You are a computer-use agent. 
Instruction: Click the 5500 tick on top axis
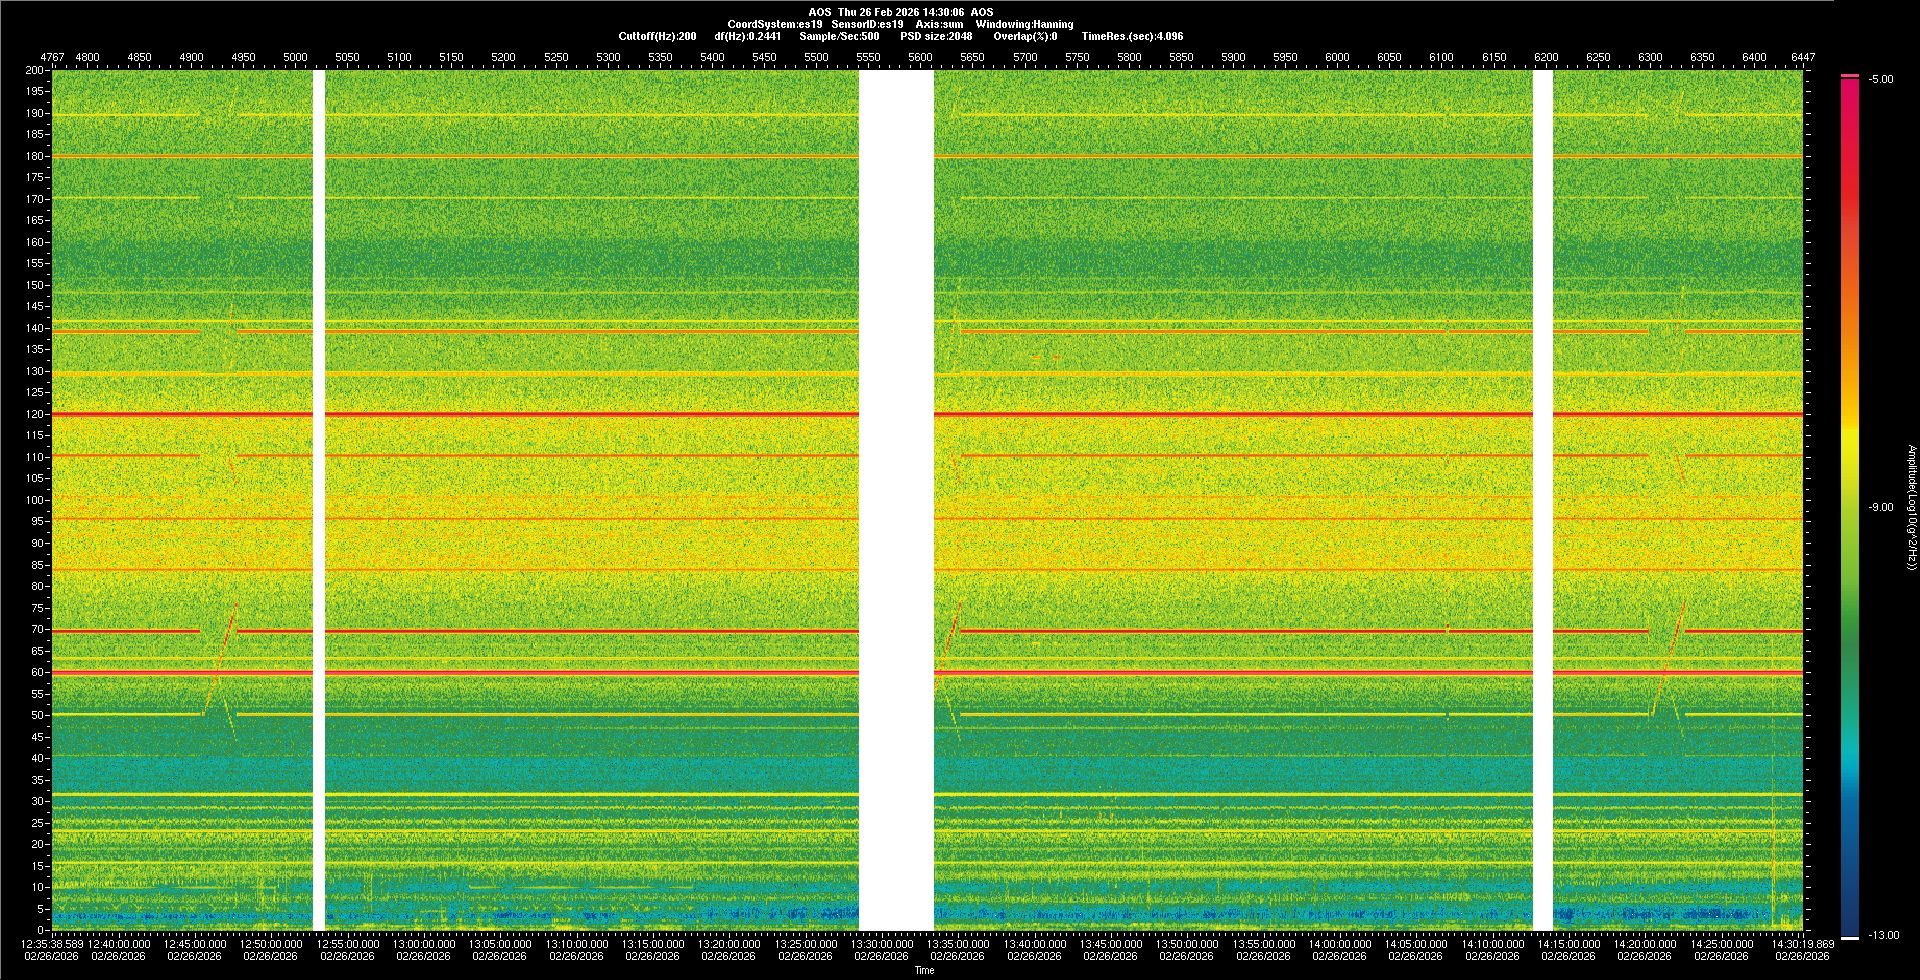816,57
